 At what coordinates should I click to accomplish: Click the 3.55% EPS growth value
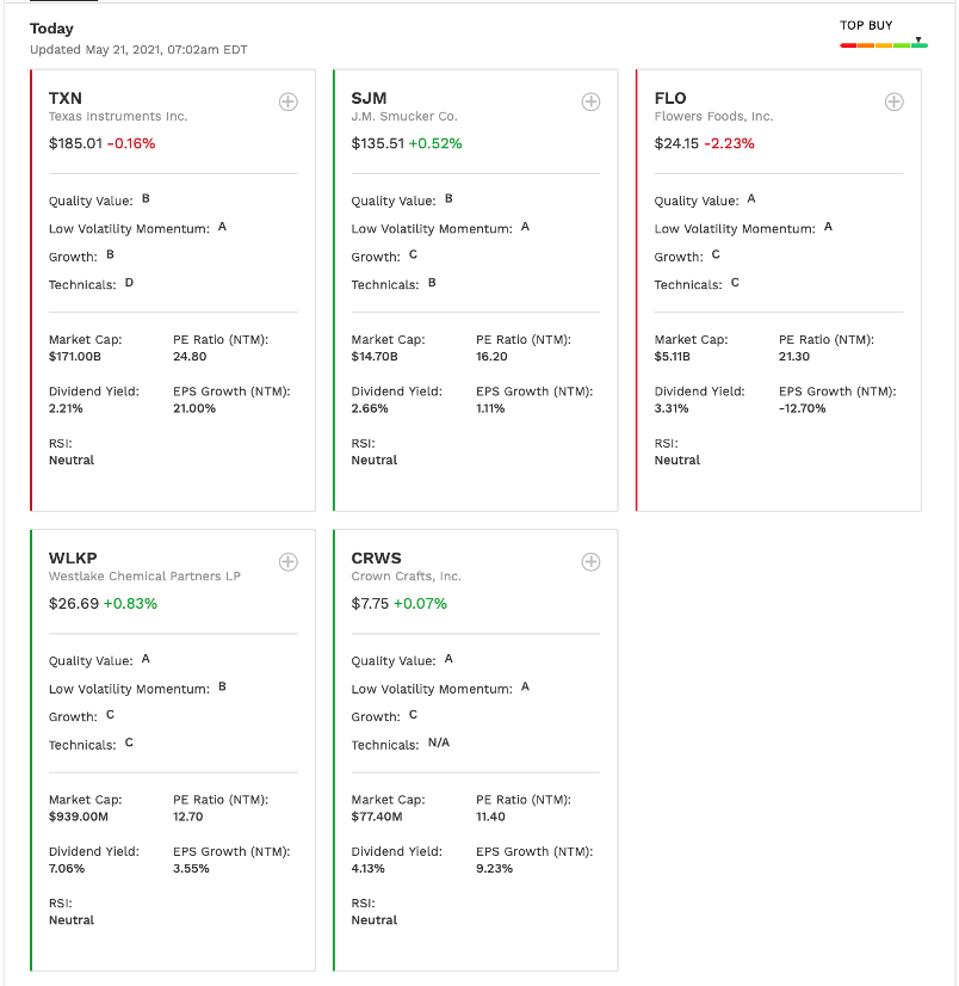(x=191, y=869)
